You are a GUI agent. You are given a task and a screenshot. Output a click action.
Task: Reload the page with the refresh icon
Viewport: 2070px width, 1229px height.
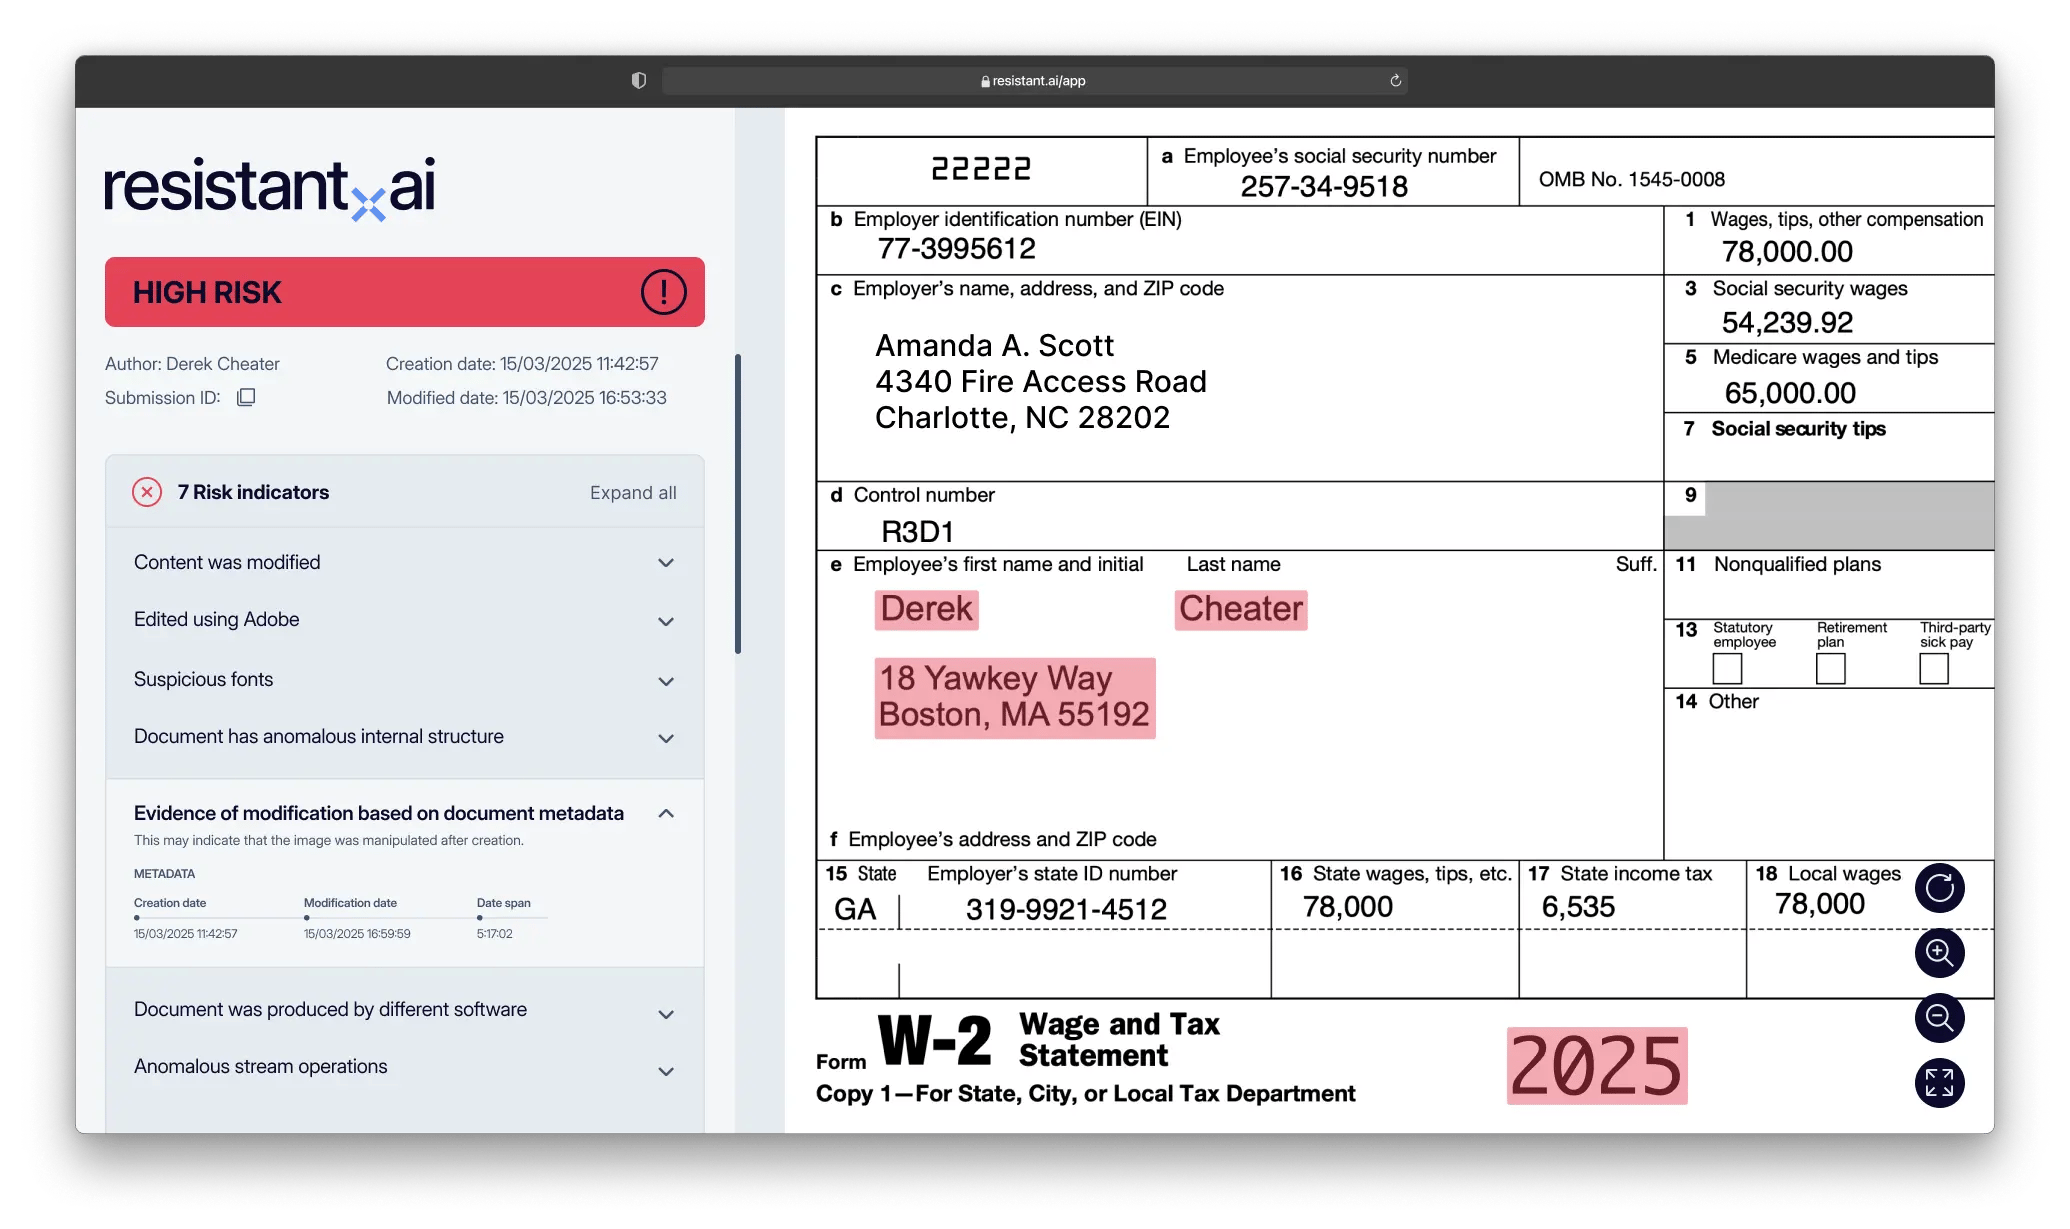1395,80
